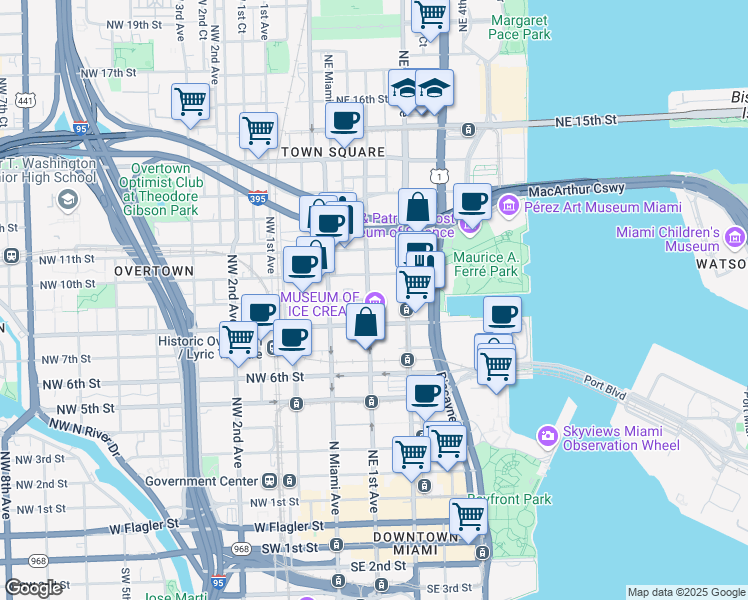Click the Government Center station icon
The width and height of the screenshot is (748, 600).
(x=270, y=481)
